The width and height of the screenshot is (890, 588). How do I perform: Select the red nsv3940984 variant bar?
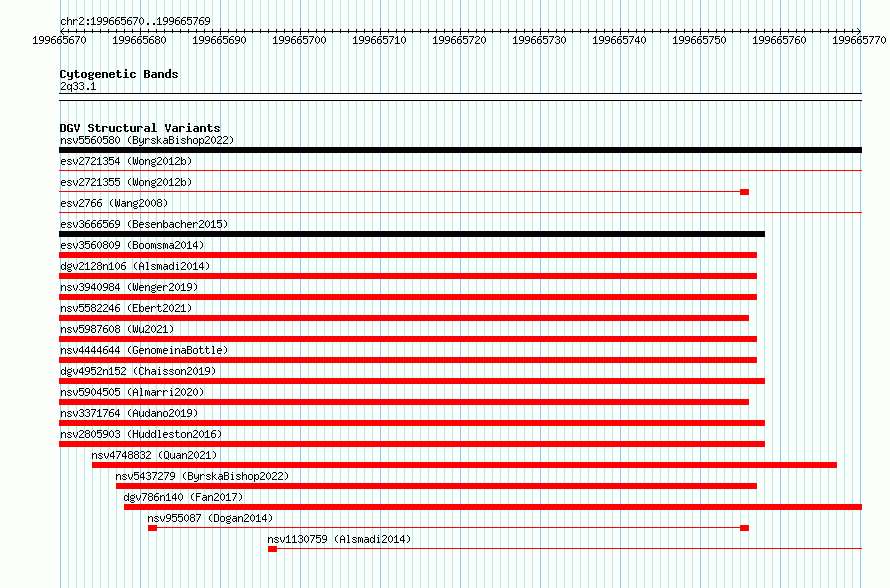pyautogui.click(x=408, y=297)
